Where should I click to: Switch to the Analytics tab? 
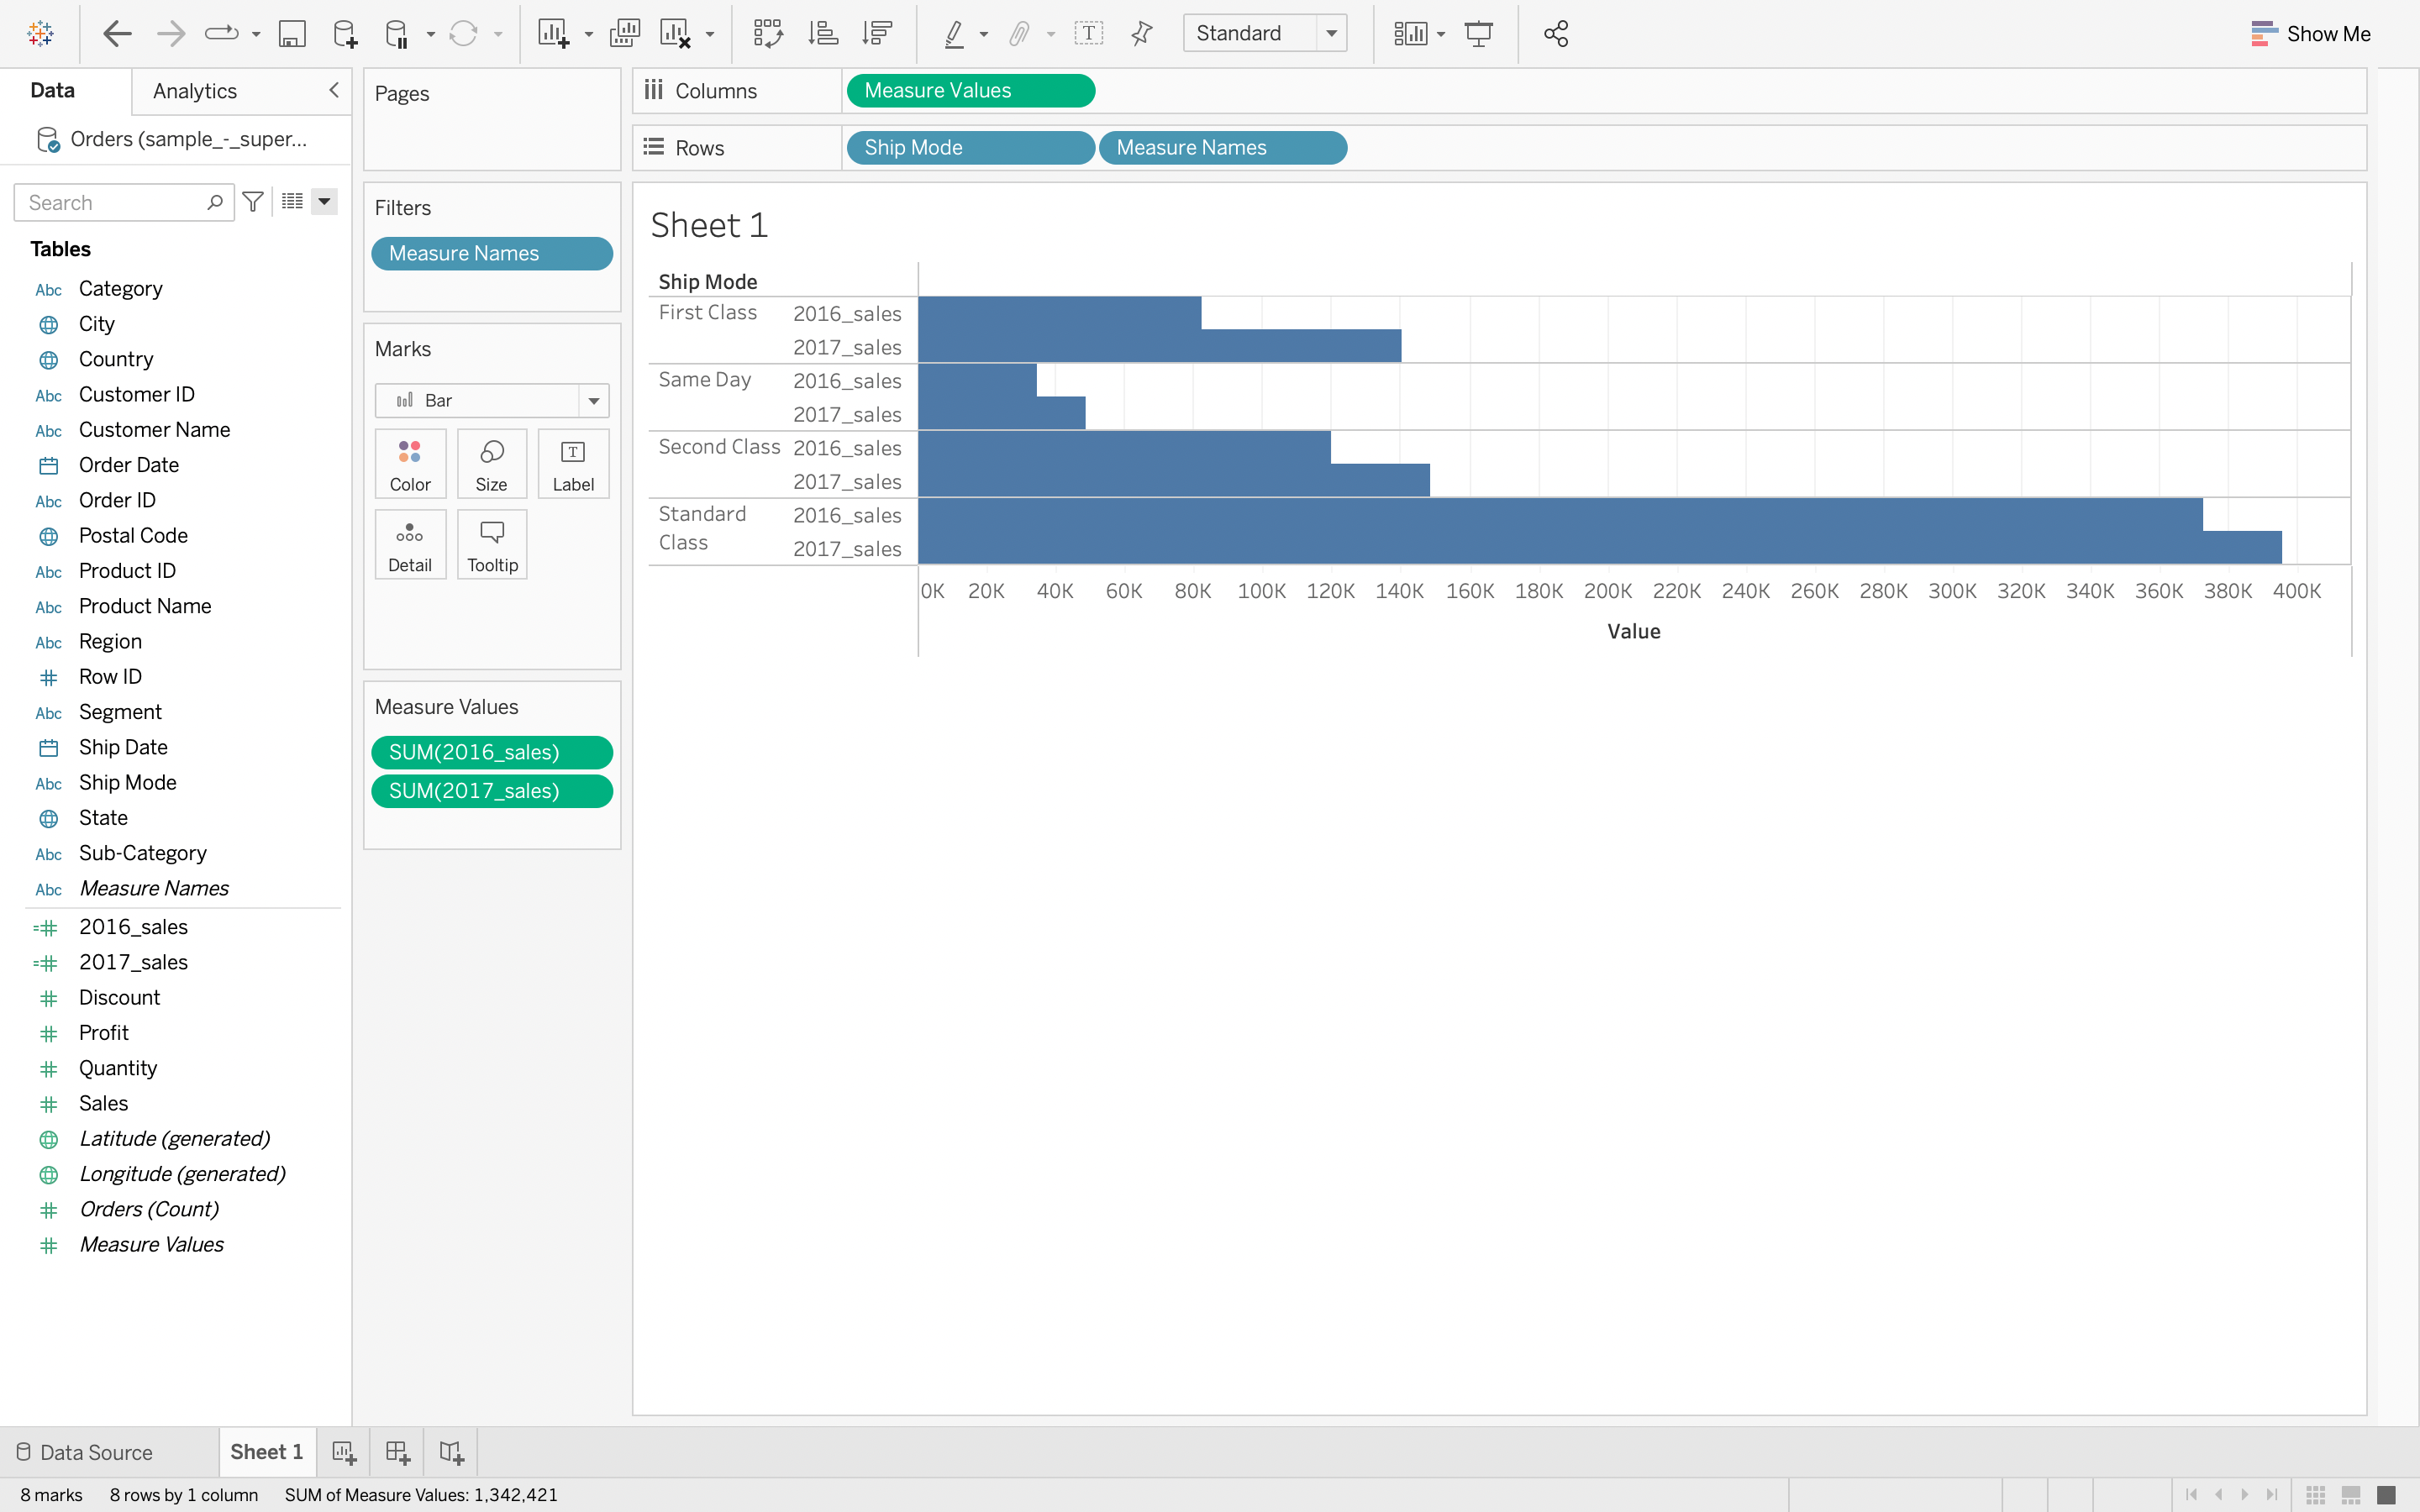(195, 91)
